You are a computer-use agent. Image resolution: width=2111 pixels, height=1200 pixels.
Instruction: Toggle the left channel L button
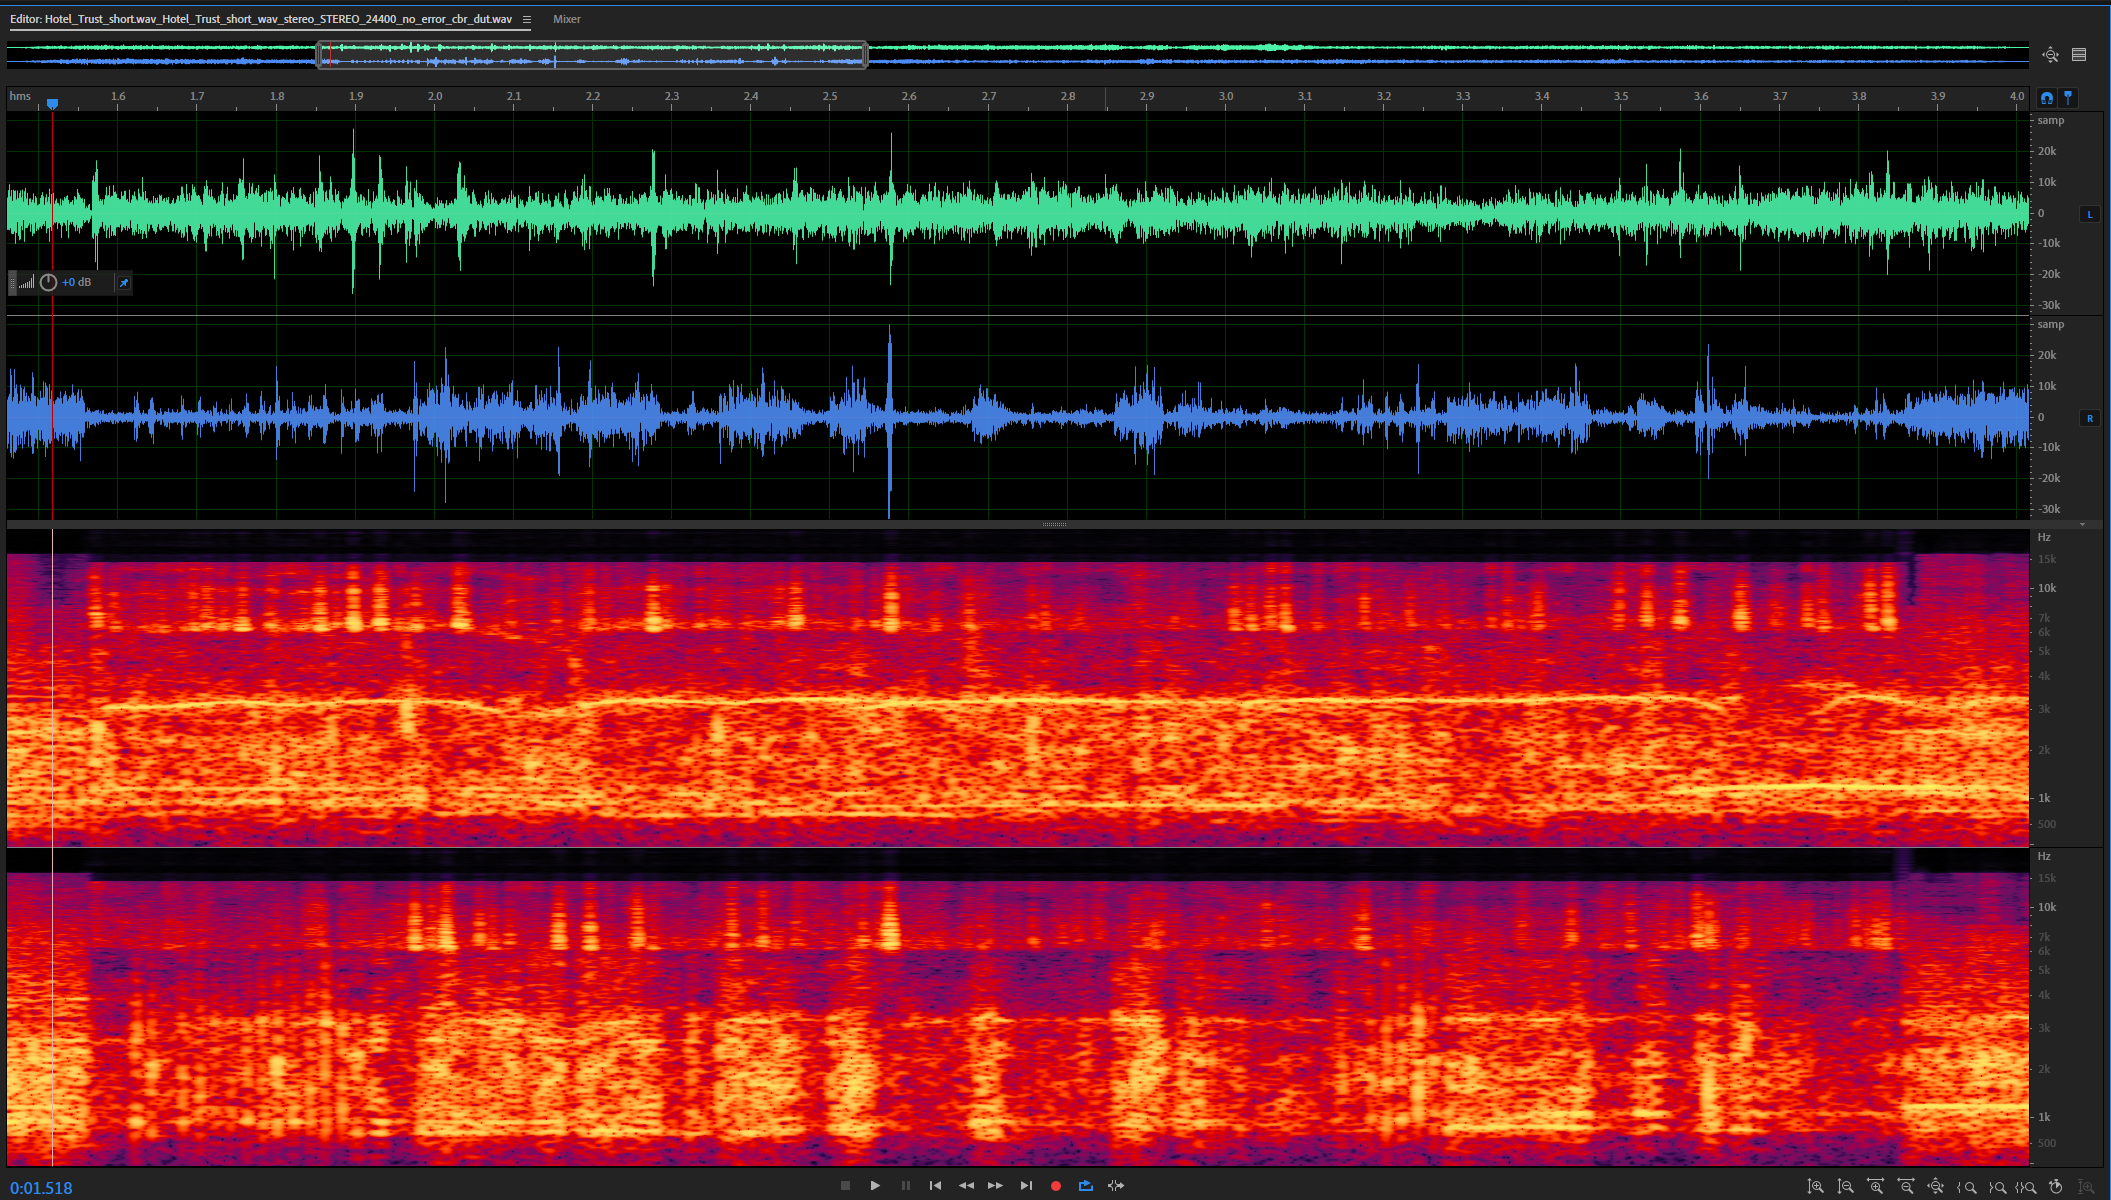[x=2089, y=214]
